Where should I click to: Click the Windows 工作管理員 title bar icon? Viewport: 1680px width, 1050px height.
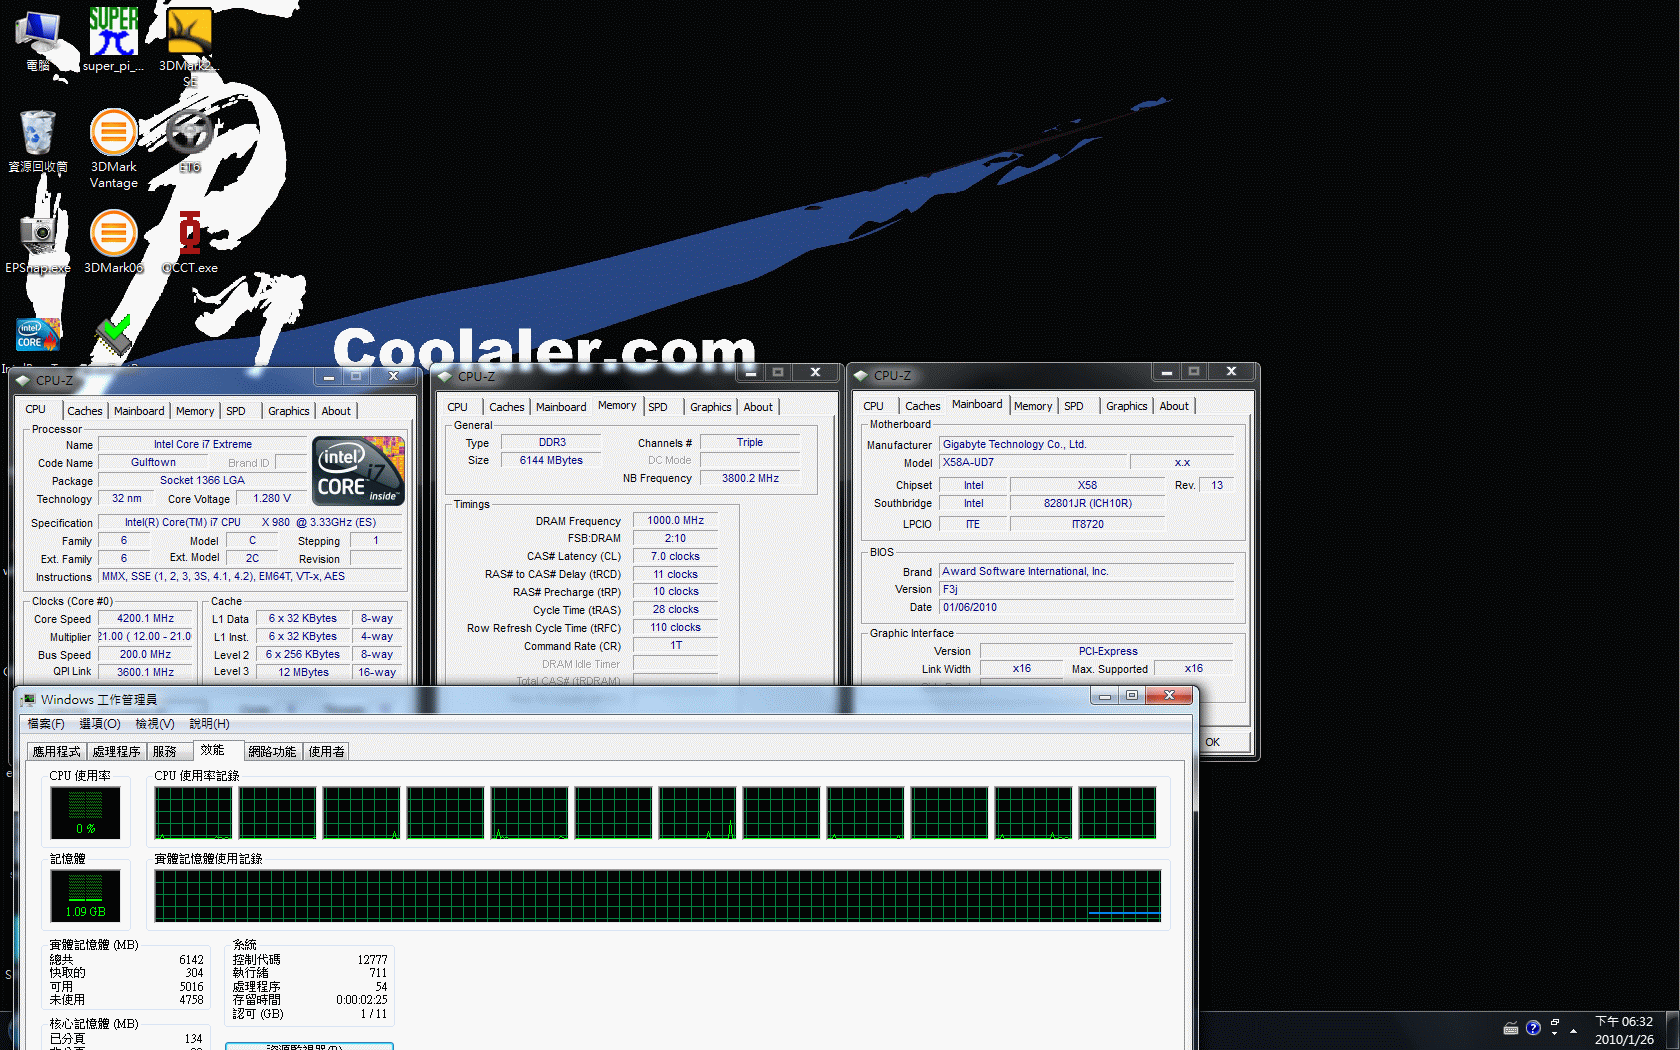click(x=28, y=700)
